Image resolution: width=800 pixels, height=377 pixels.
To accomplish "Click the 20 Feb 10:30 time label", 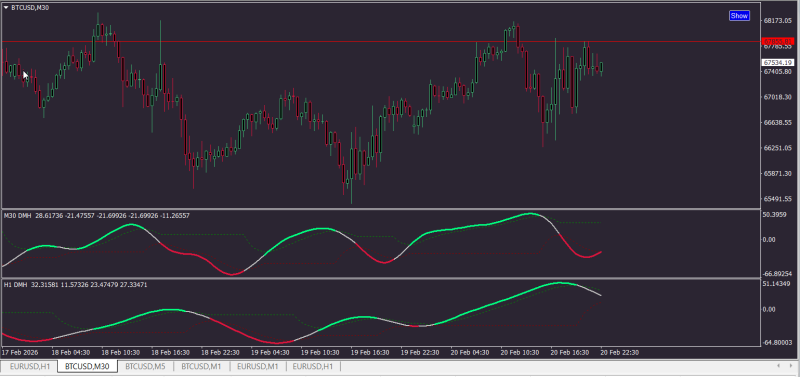I will (520, 353).
